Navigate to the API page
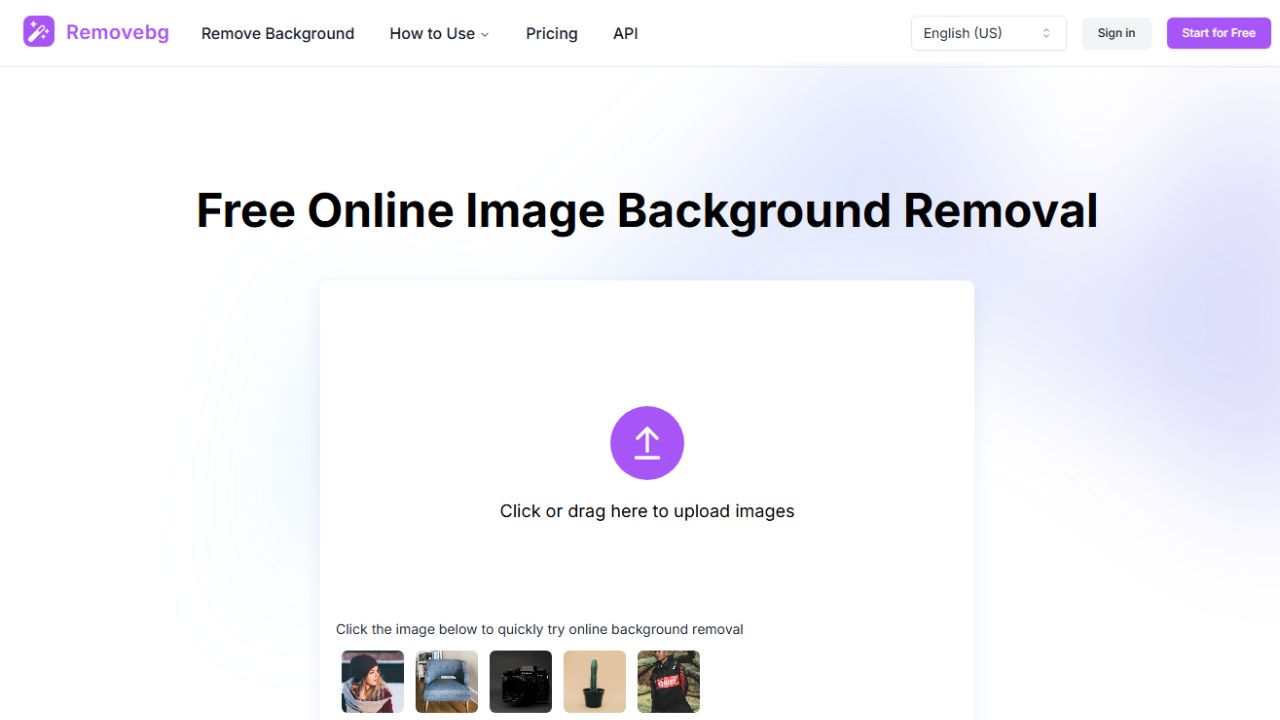The width and height of the screenshot is (1280, 720). [x=625, y=33]
